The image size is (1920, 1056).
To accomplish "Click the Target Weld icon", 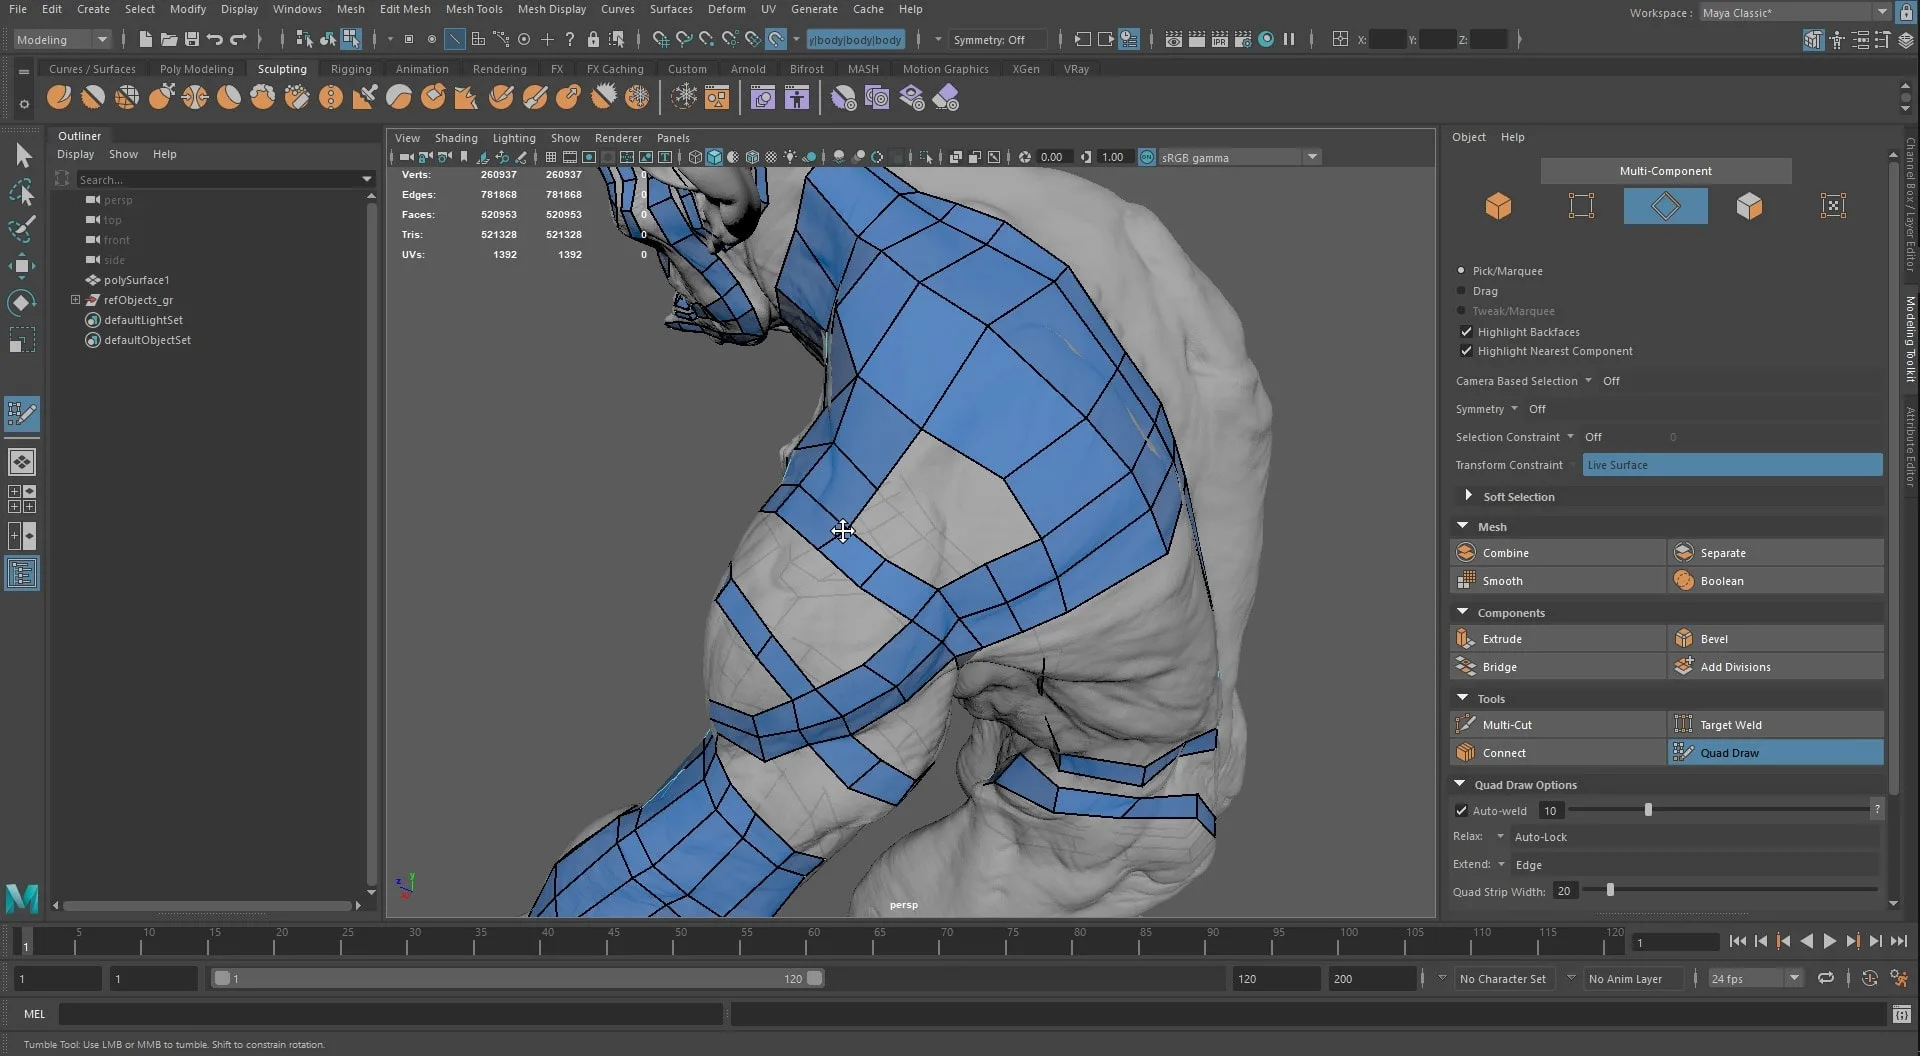I will (x=1684, y=724).
